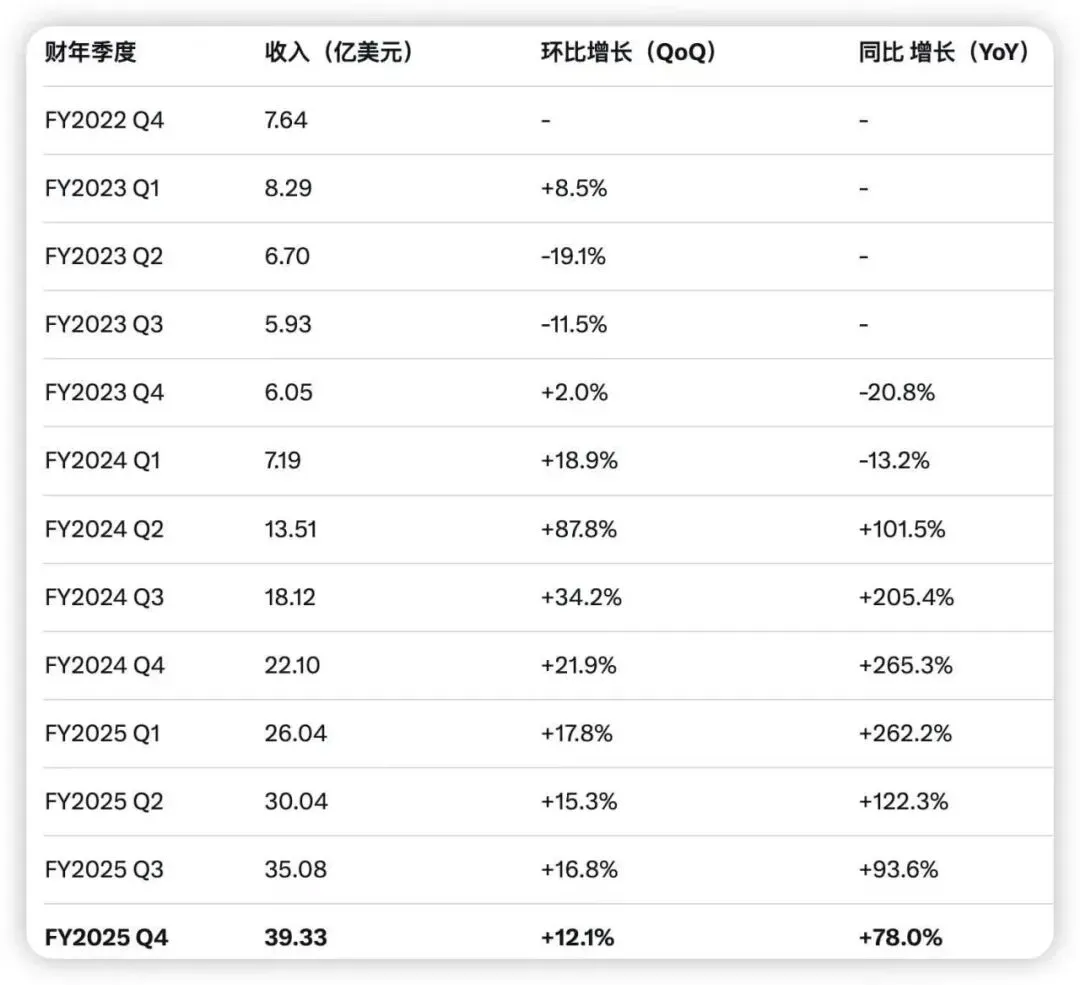Select revenue value 7.19
1080x985 pixels.
[x=282, y=461]
